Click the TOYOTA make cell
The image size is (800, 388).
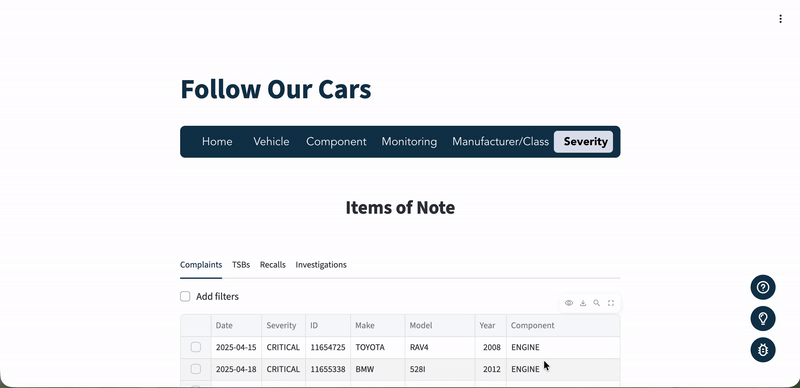378,347
